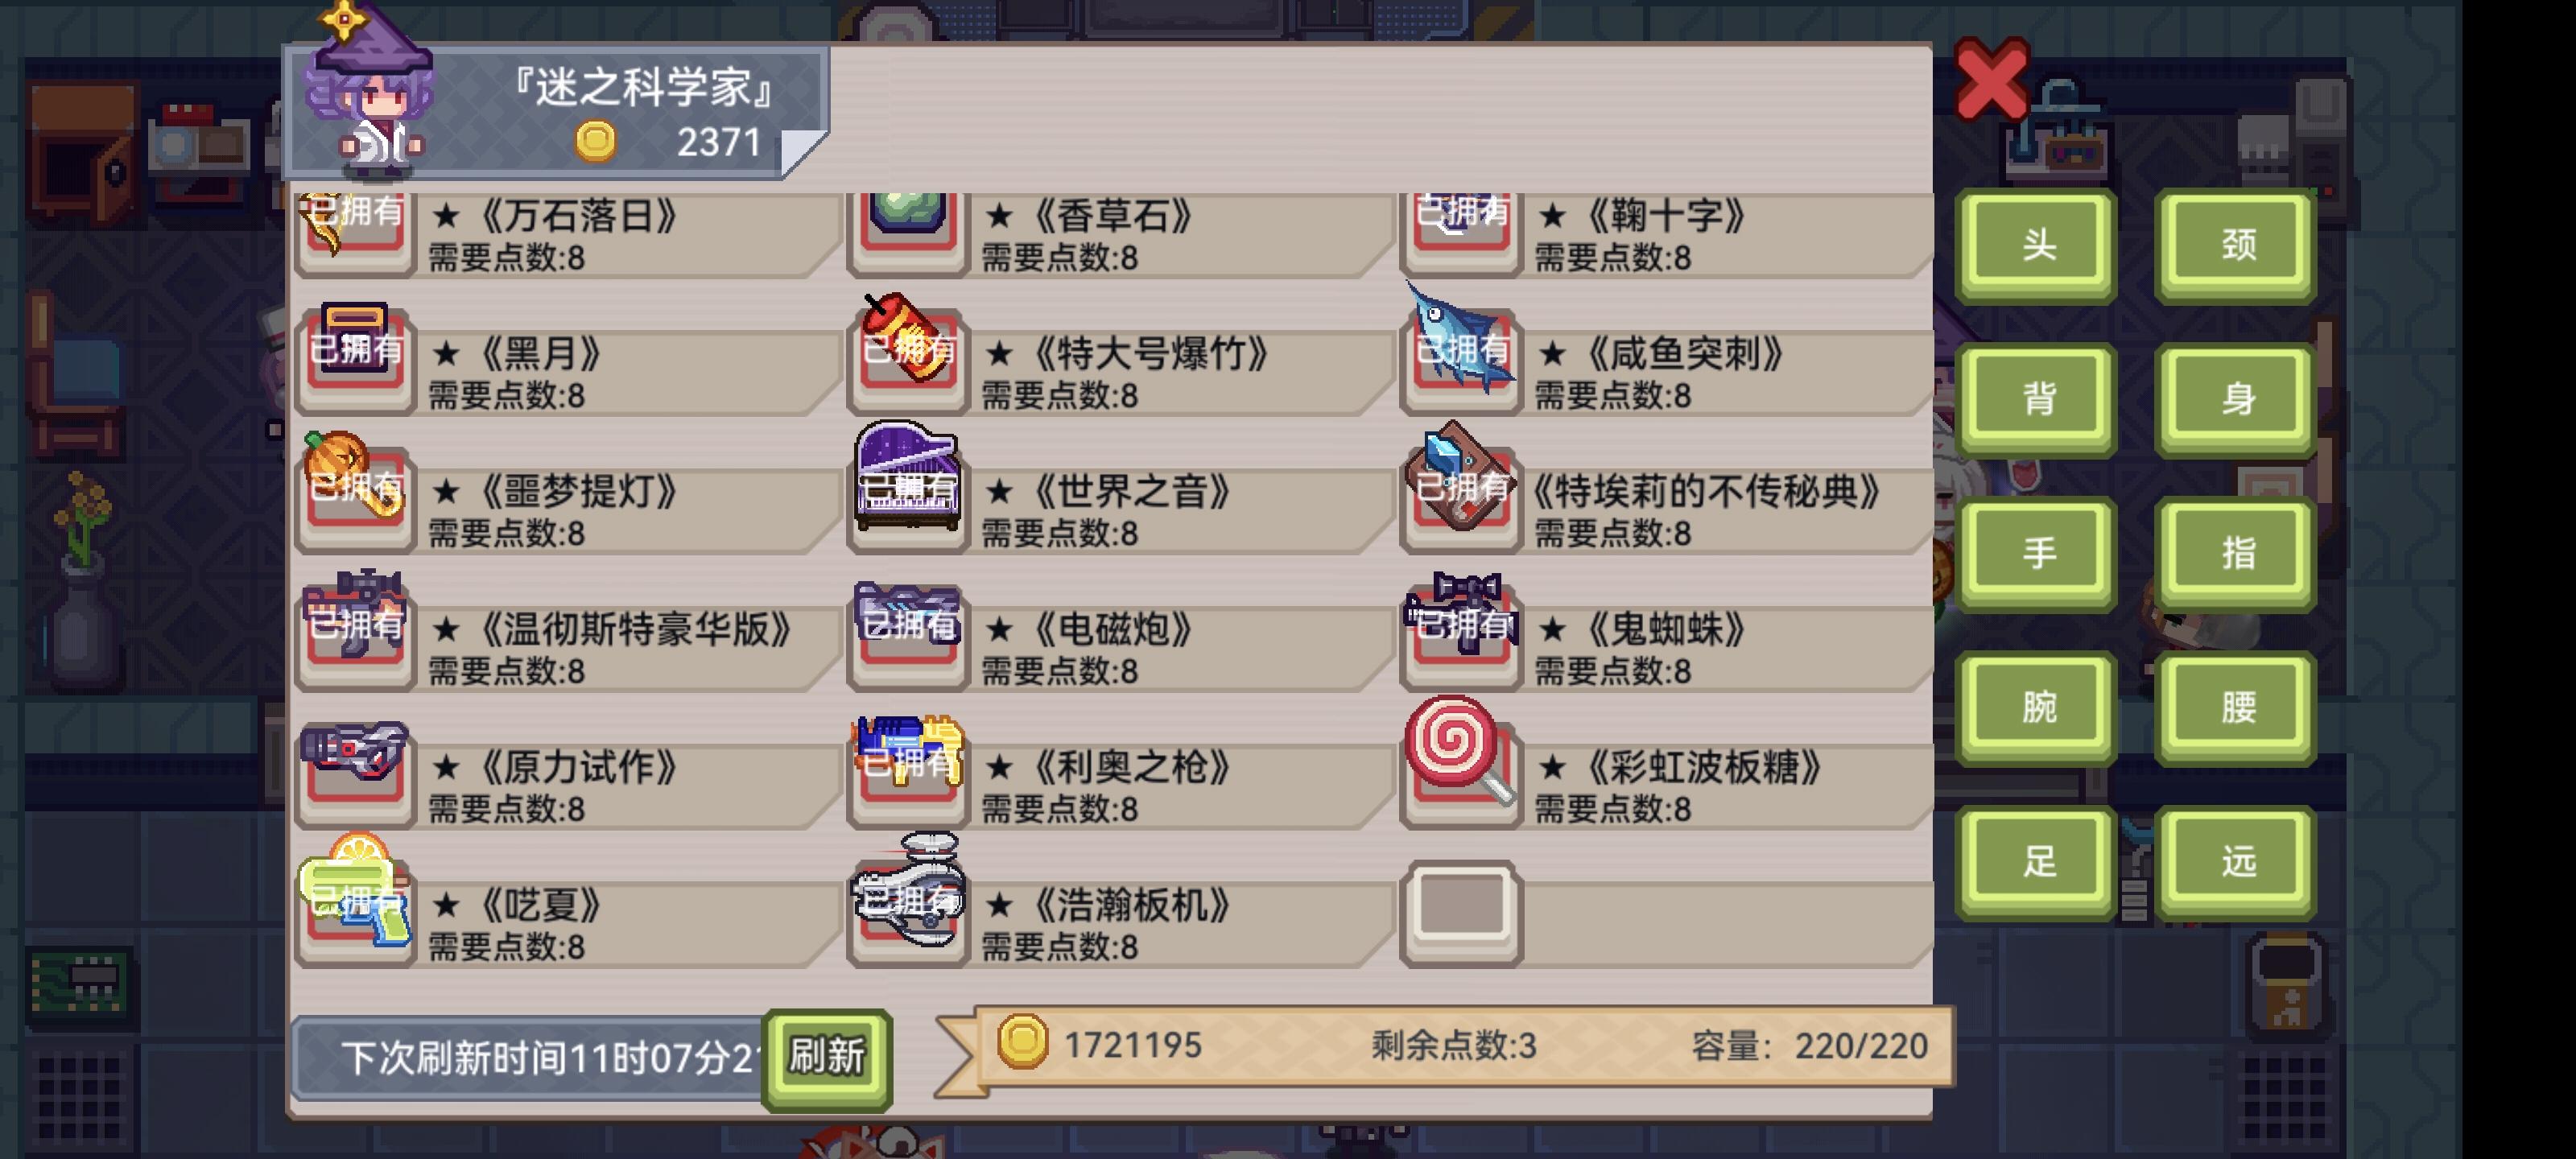
Task: Choose the 咸鱼突刺 swordfish icon
Action: (1460, 338)
